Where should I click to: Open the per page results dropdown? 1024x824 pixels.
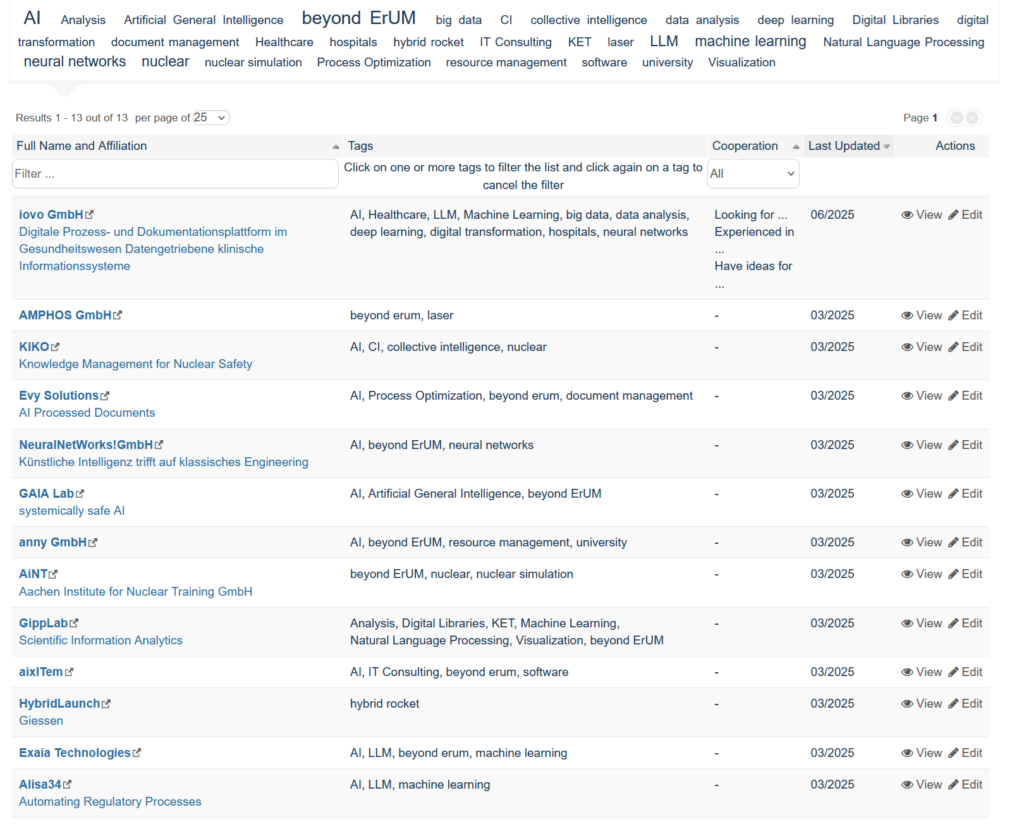[210, 118]
